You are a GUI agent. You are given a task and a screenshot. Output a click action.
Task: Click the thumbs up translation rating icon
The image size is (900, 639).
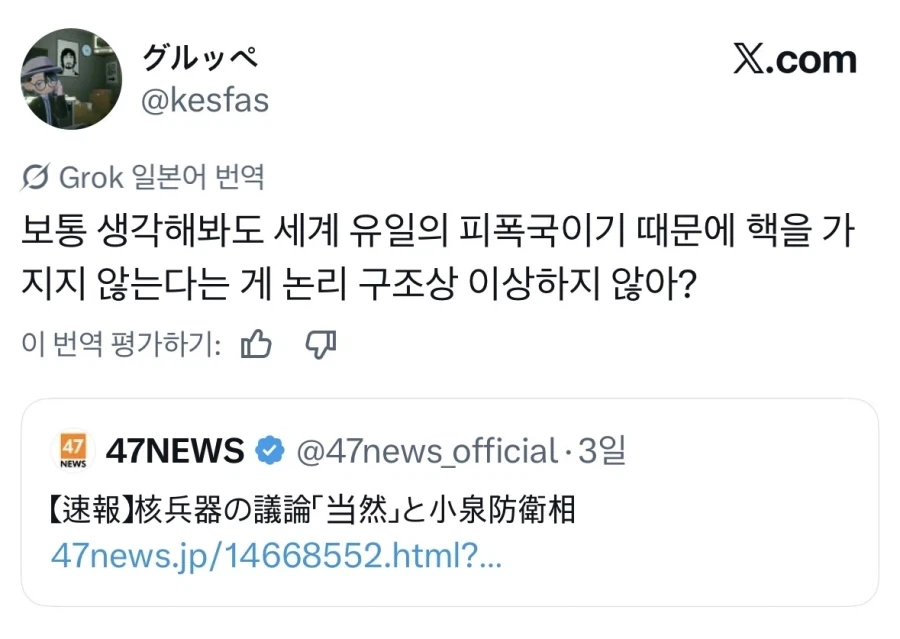(255, 344)
